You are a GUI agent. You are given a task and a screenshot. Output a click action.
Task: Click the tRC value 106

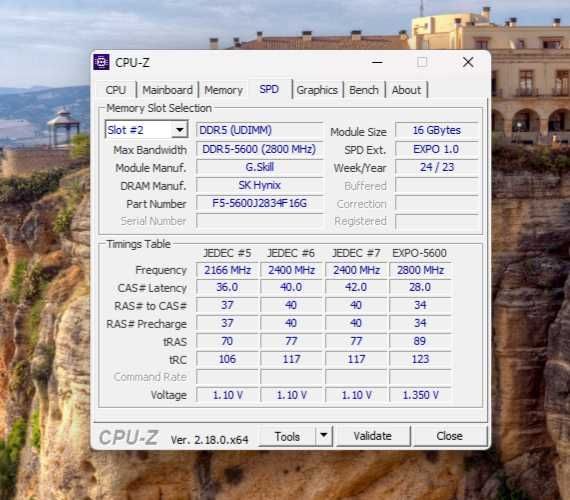tap(227, 359)
